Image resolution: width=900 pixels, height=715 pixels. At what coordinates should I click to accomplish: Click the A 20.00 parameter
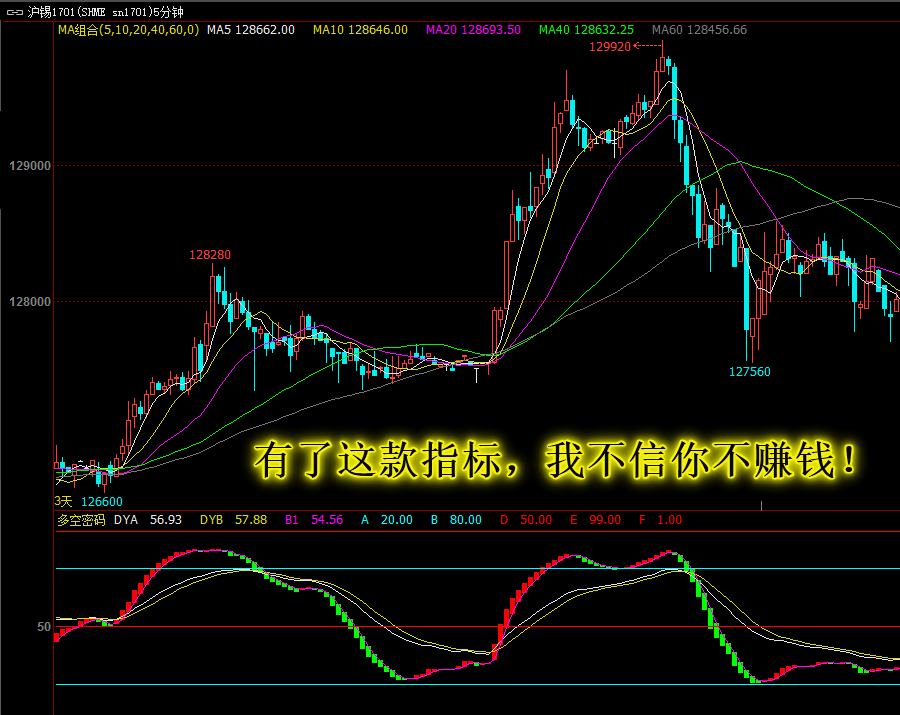(x=386, y=520)
